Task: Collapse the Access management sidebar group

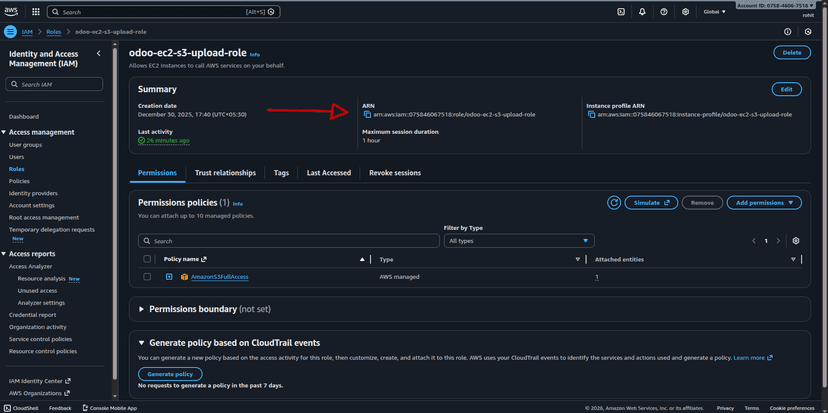Action: (x=4, y=132)
